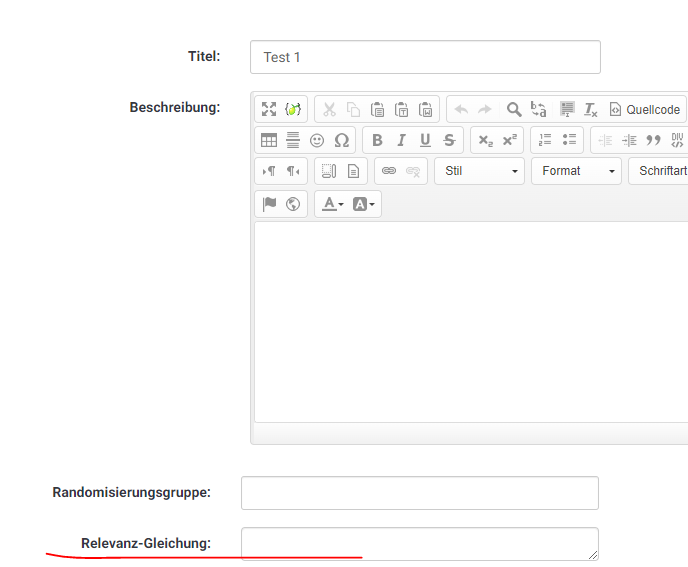Open the smiley emoticon picker
This screenshot has width=688, height=567.
point(317,140)
